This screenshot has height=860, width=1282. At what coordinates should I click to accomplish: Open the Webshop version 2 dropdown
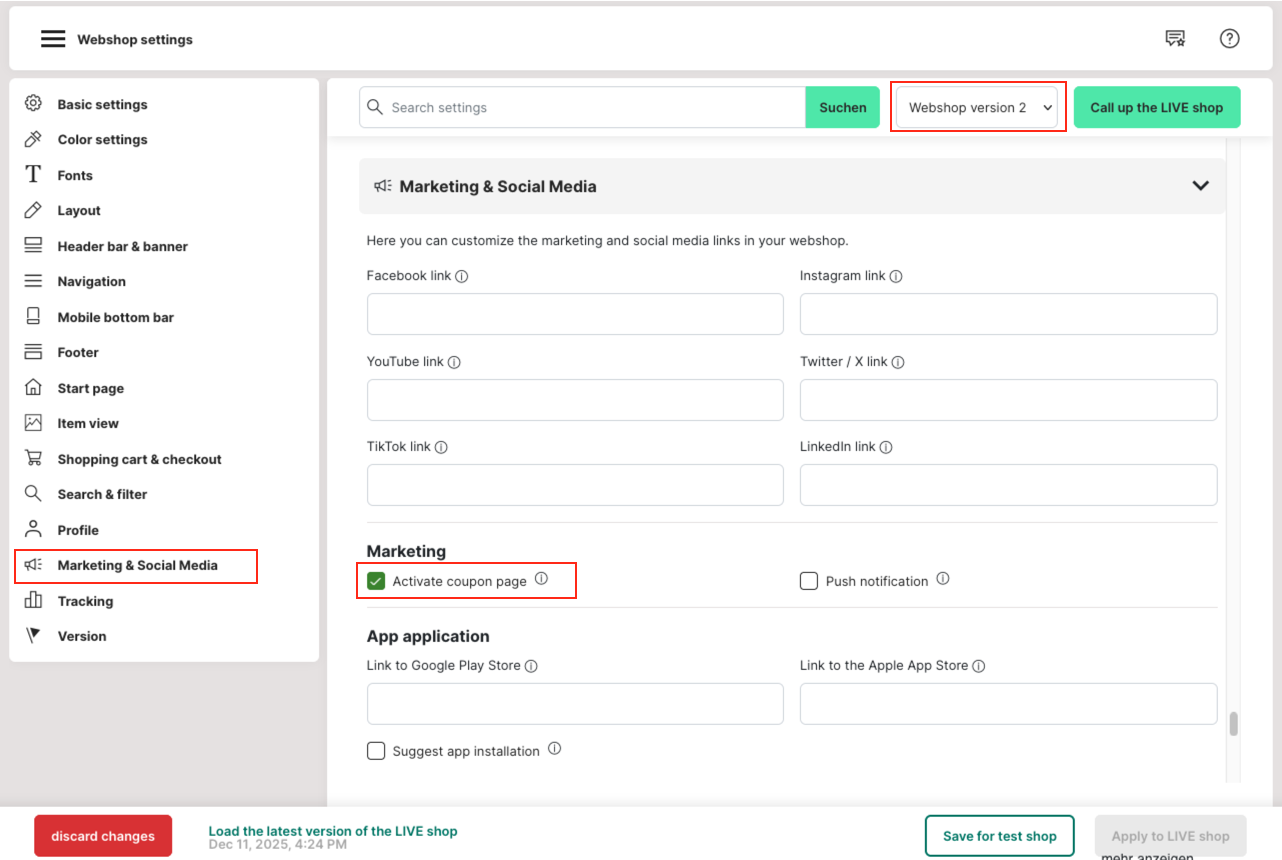point(977,107)
